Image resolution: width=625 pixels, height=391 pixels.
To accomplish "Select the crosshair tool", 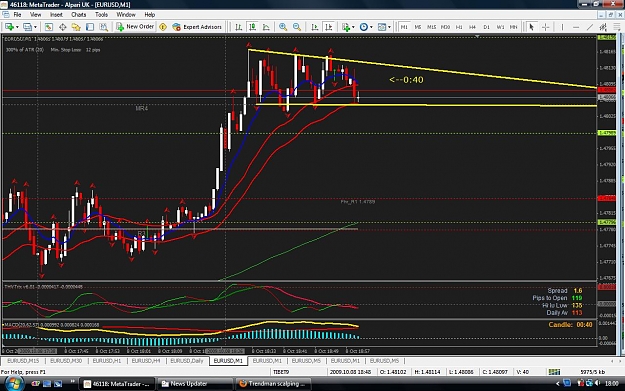I will (x=545, y=27).
